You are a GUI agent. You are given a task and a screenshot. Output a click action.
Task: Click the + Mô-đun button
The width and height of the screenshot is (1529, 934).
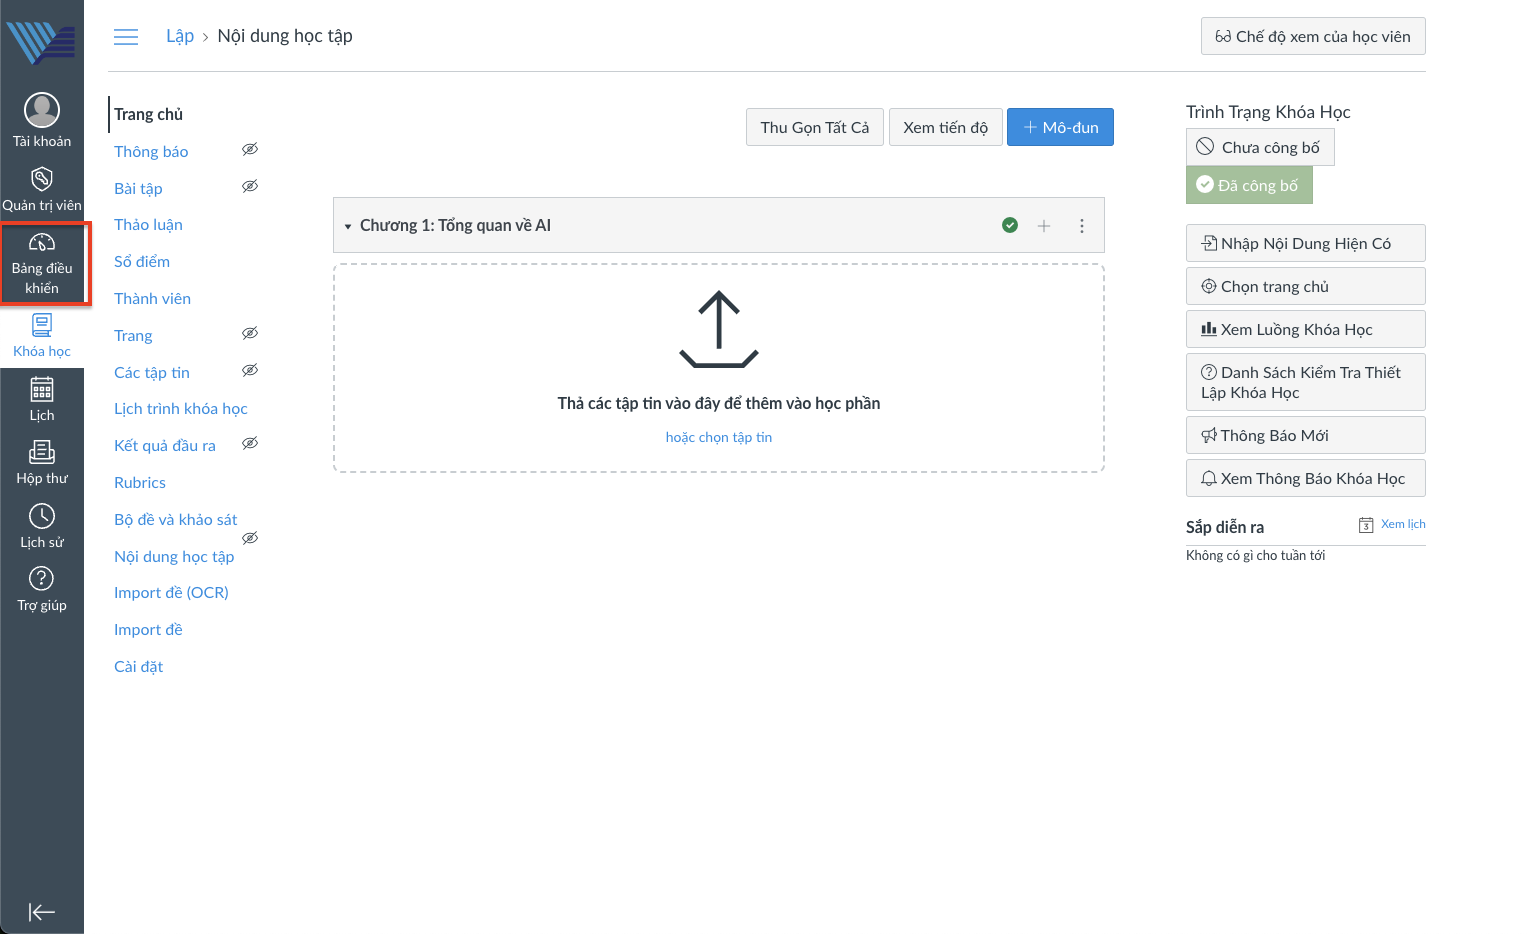click(1059, 128)
